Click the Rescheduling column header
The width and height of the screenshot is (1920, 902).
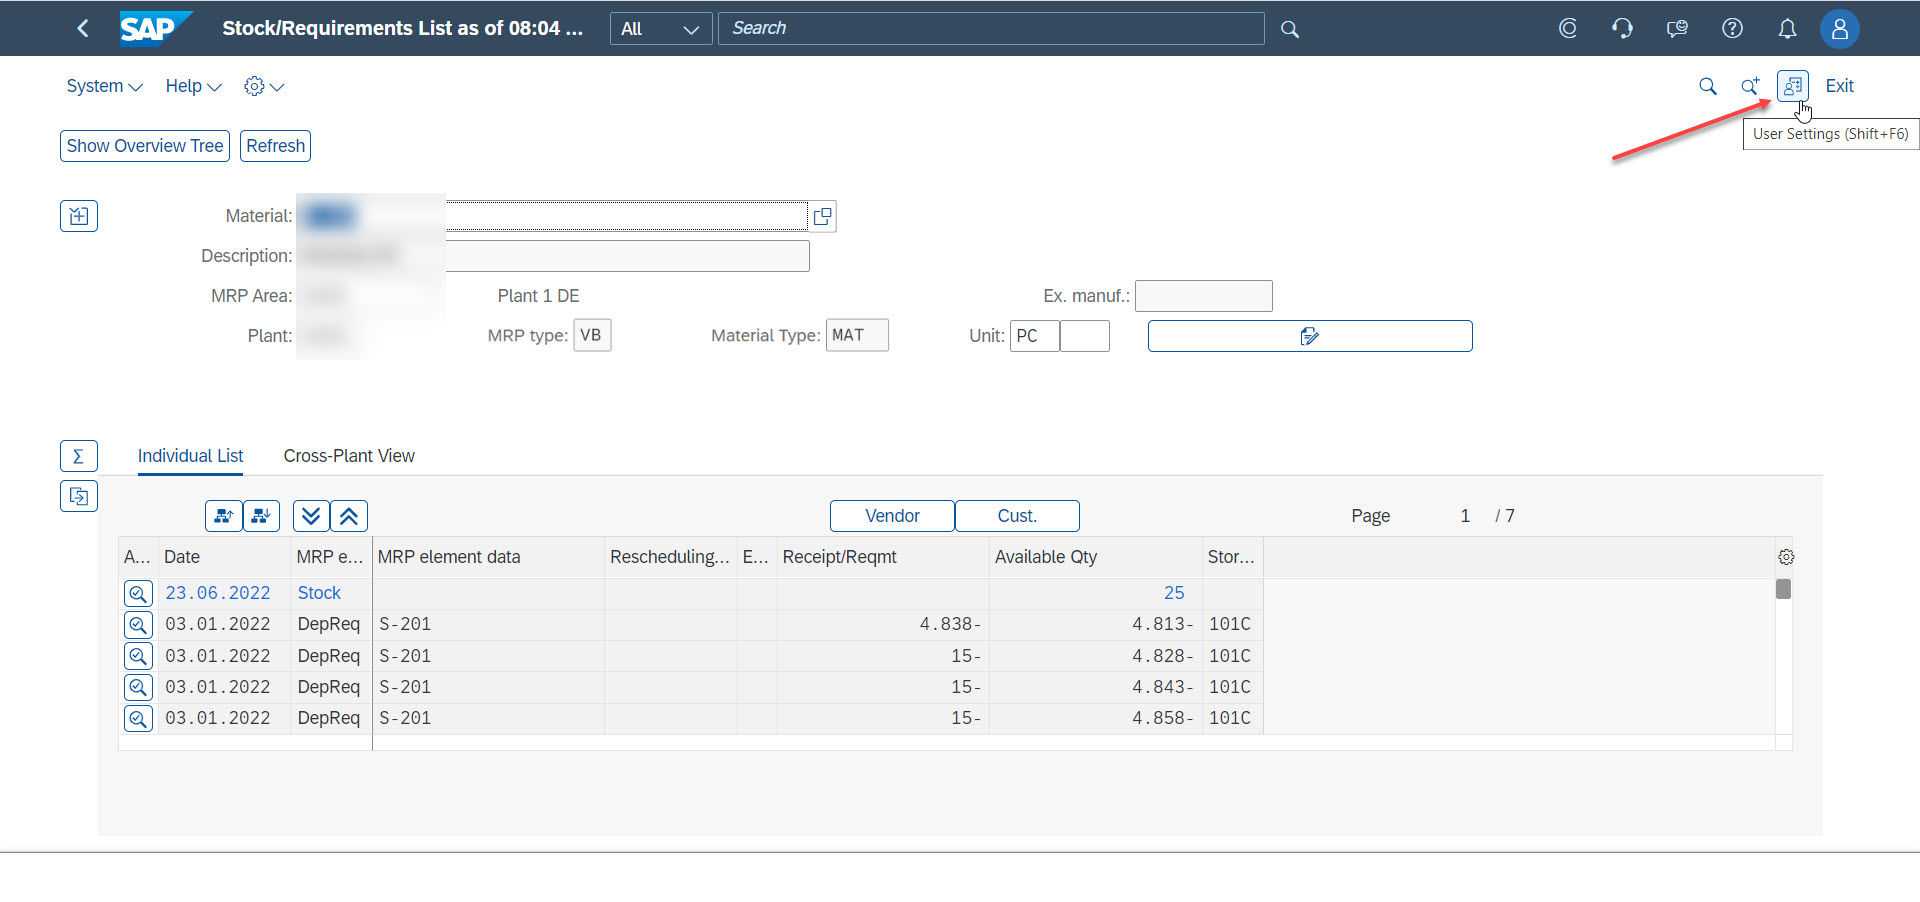[x=670, y=557]
